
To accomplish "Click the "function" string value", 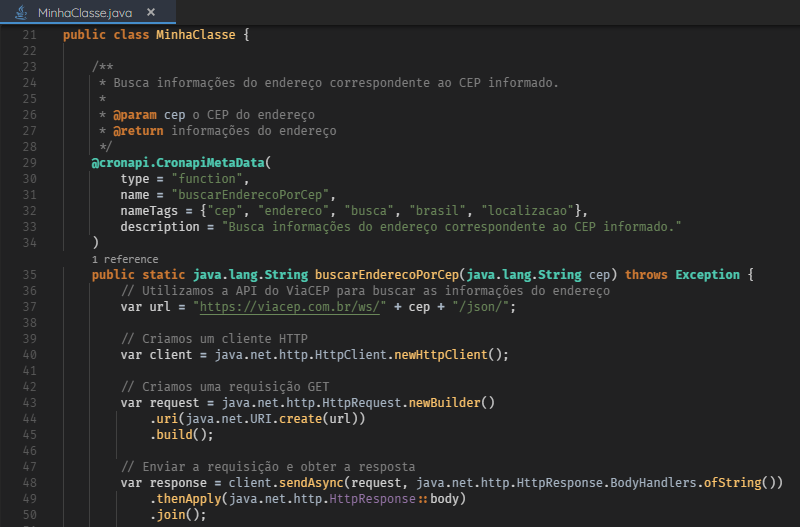I will [x=207, y=179].
